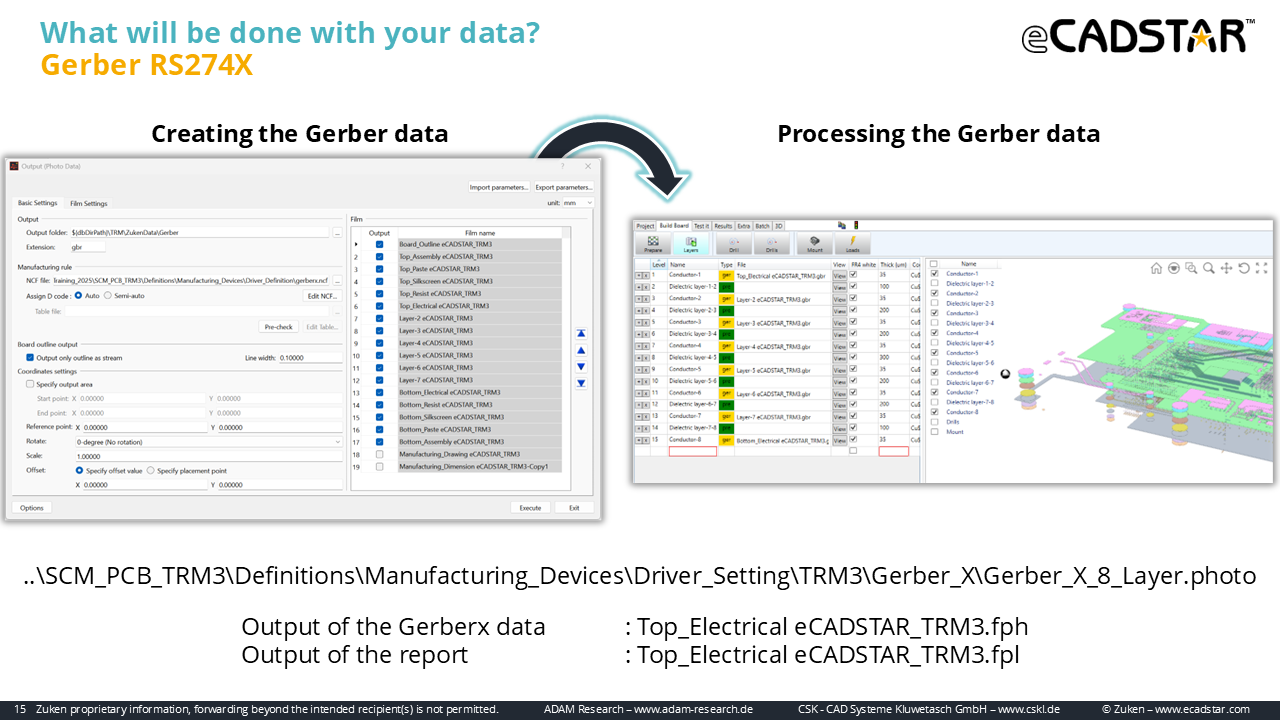This screenshot has width=1280, height=720.
Task: Open the Batch tab
Action: click(x=762, y=226)
